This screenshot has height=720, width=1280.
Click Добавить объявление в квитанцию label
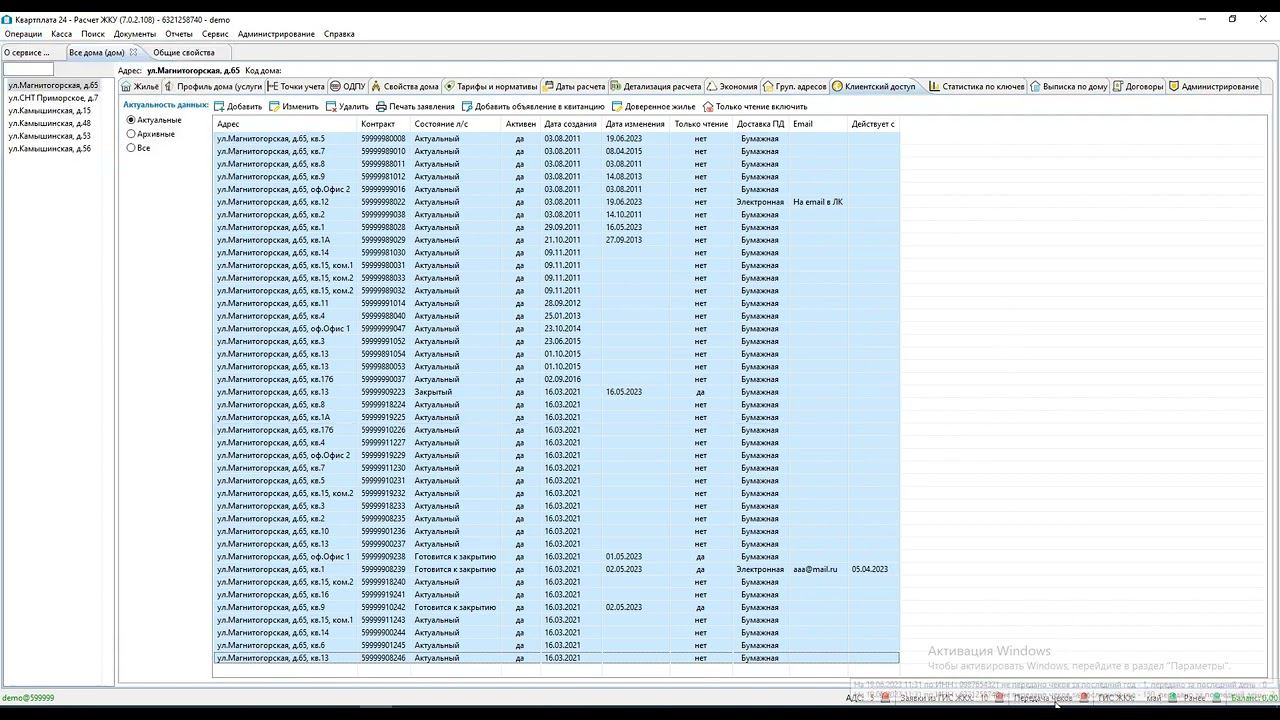540,106
